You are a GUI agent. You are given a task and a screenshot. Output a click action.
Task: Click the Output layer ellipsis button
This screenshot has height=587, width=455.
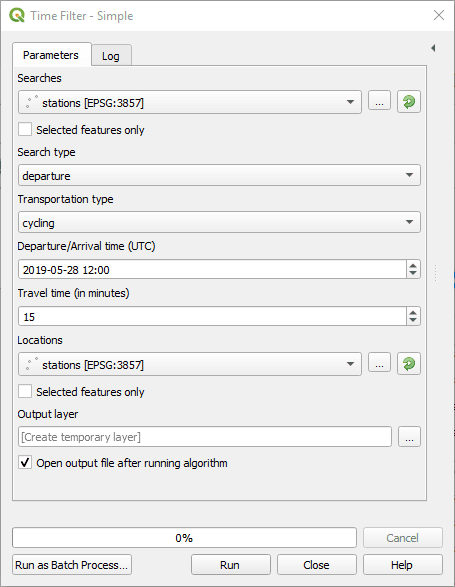(409, 437)
